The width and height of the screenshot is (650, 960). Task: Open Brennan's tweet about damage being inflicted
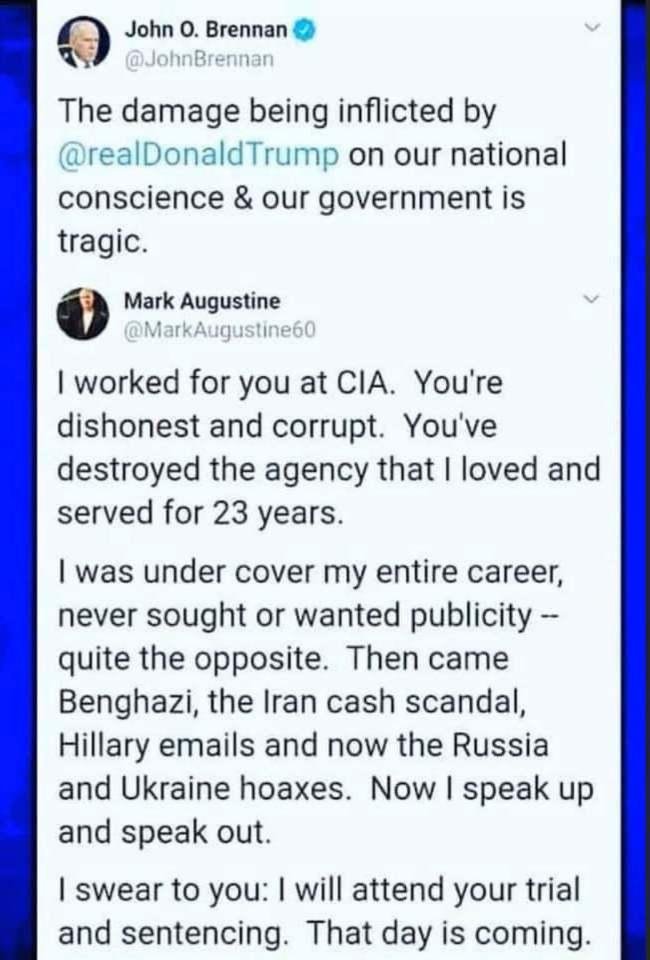pyautogui.click(x=313, y=176)
